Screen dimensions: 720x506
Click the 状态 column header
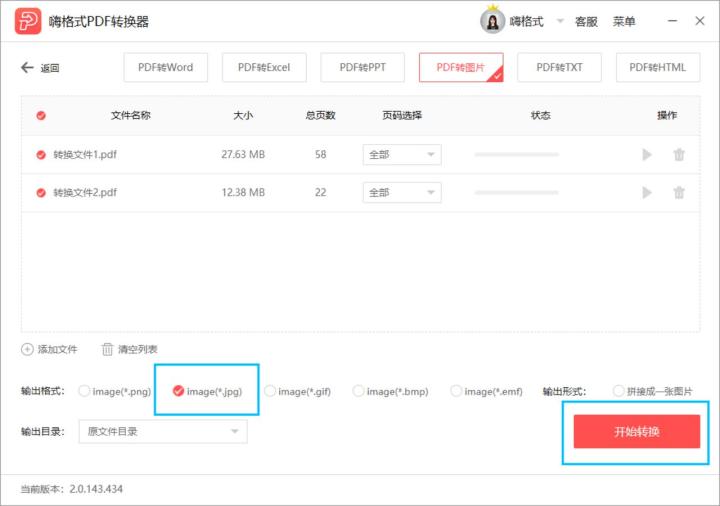coord(540,115)
